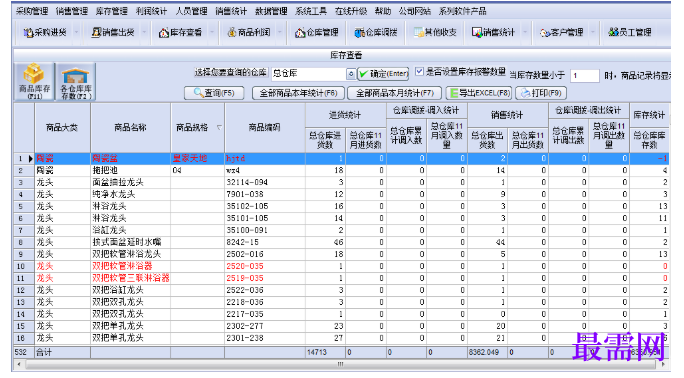Screen dimensions: 684x378
Task: Expand the arrow next to 库存查看 toolbar button
Action: tap(212, 32)
